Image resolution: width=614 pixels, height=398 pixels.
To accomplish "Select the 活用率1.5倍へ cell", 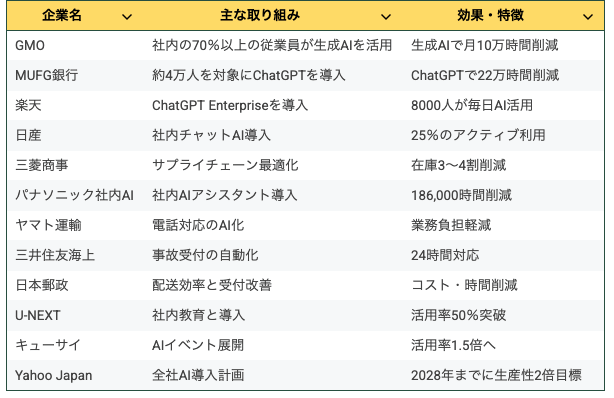I will tap(453, 345).
